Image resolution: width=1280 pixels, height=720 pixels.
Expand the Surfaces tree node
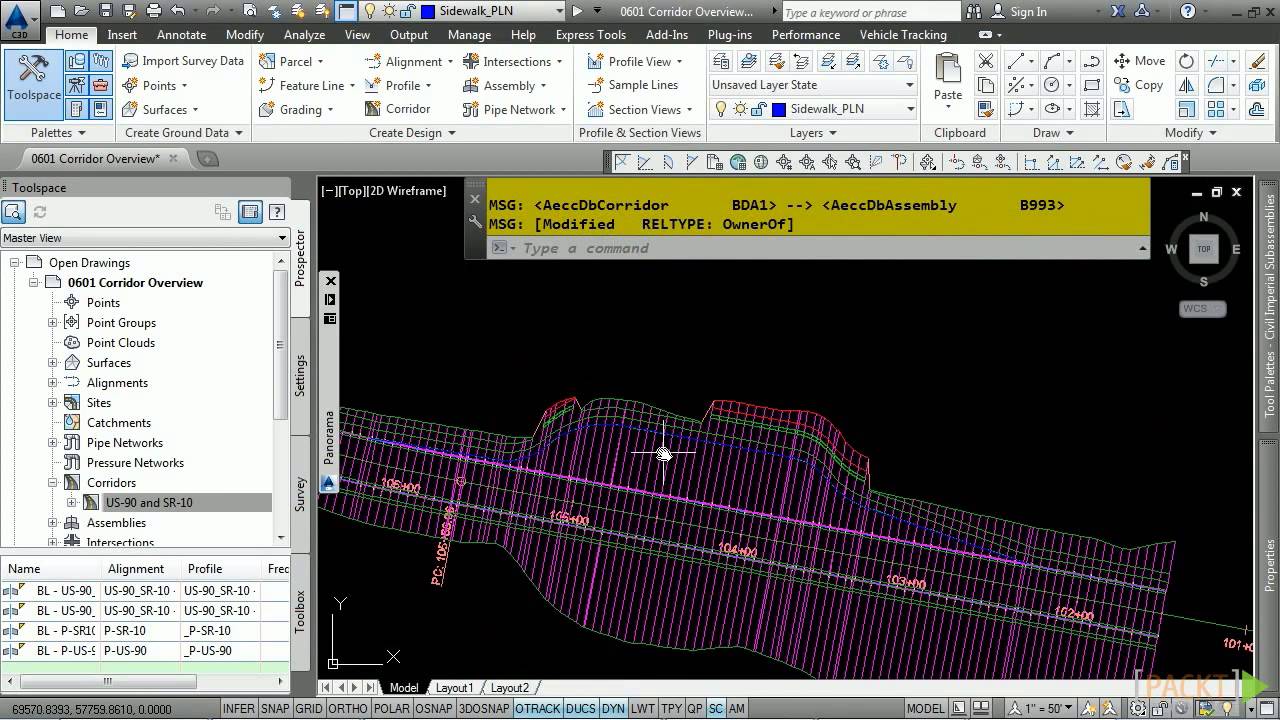tap(53, 362)
